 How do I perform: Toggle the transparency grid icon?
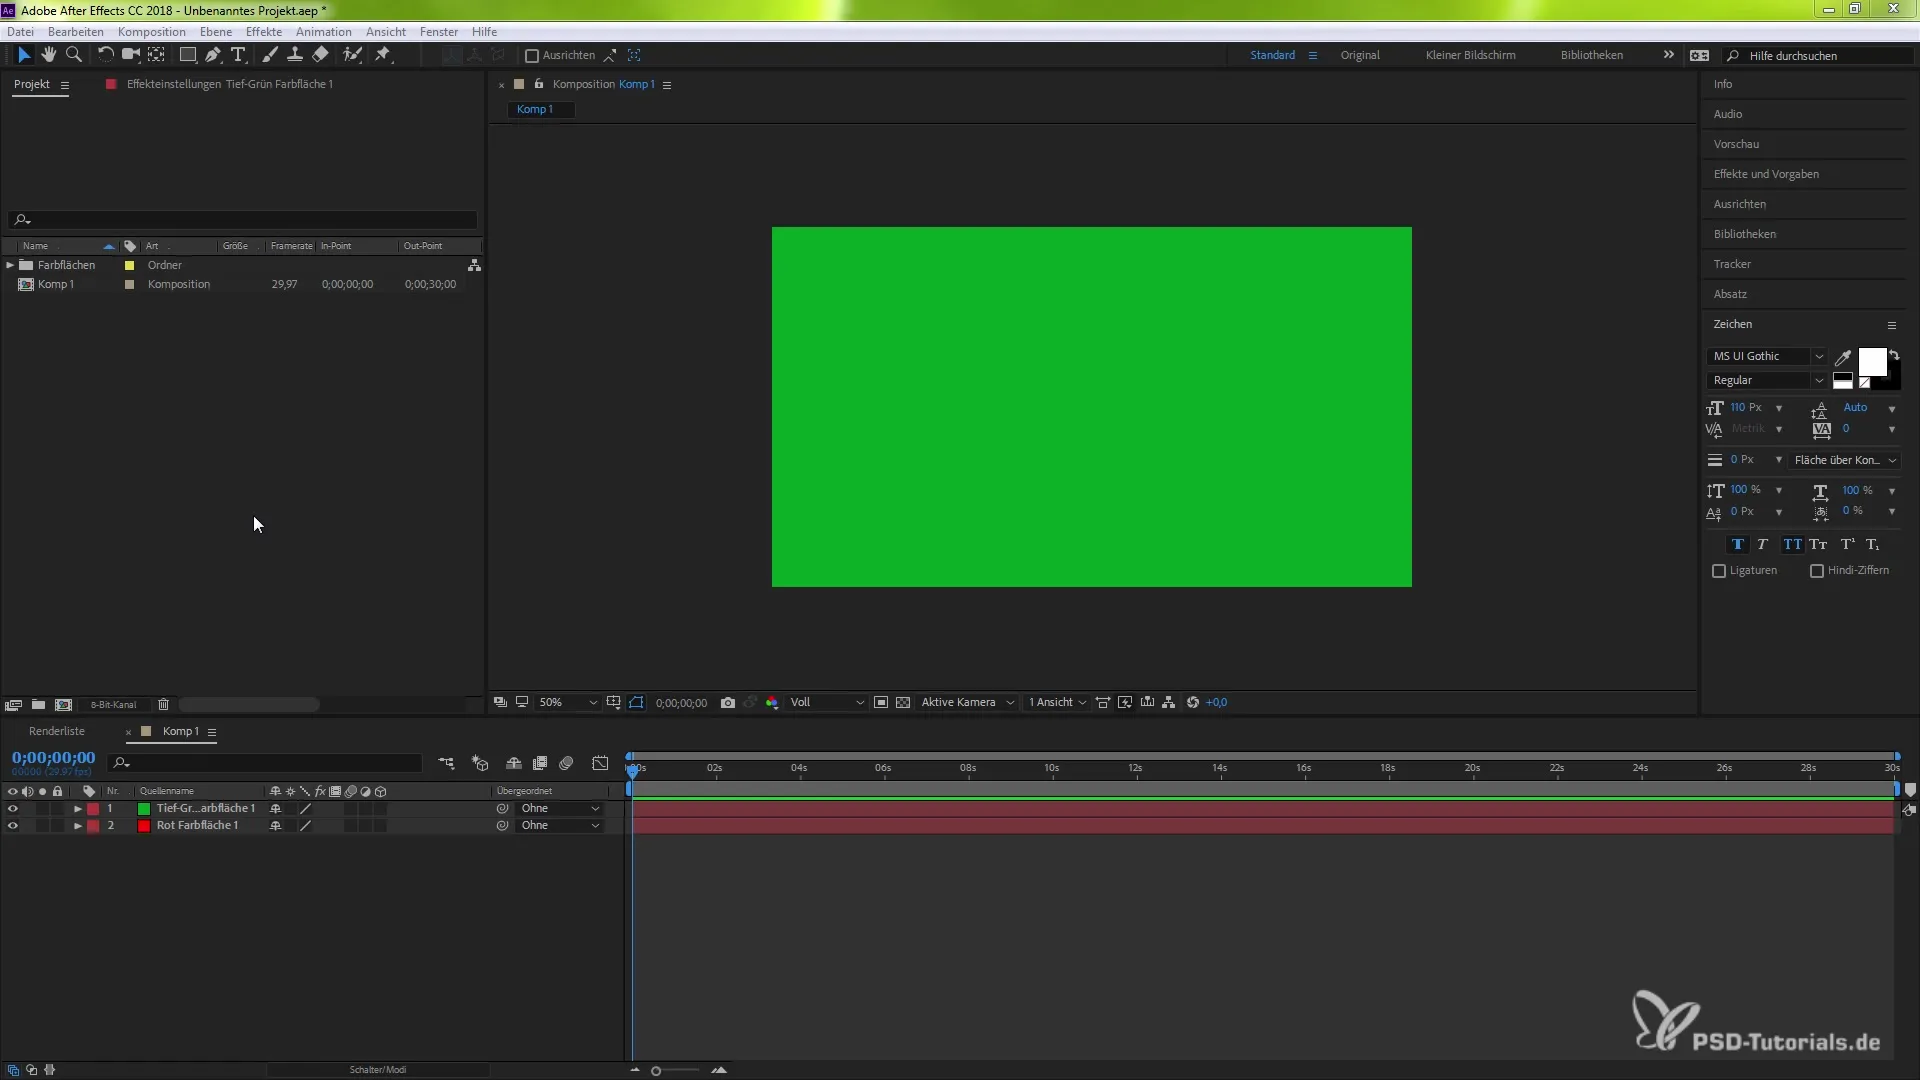(903, 703)
